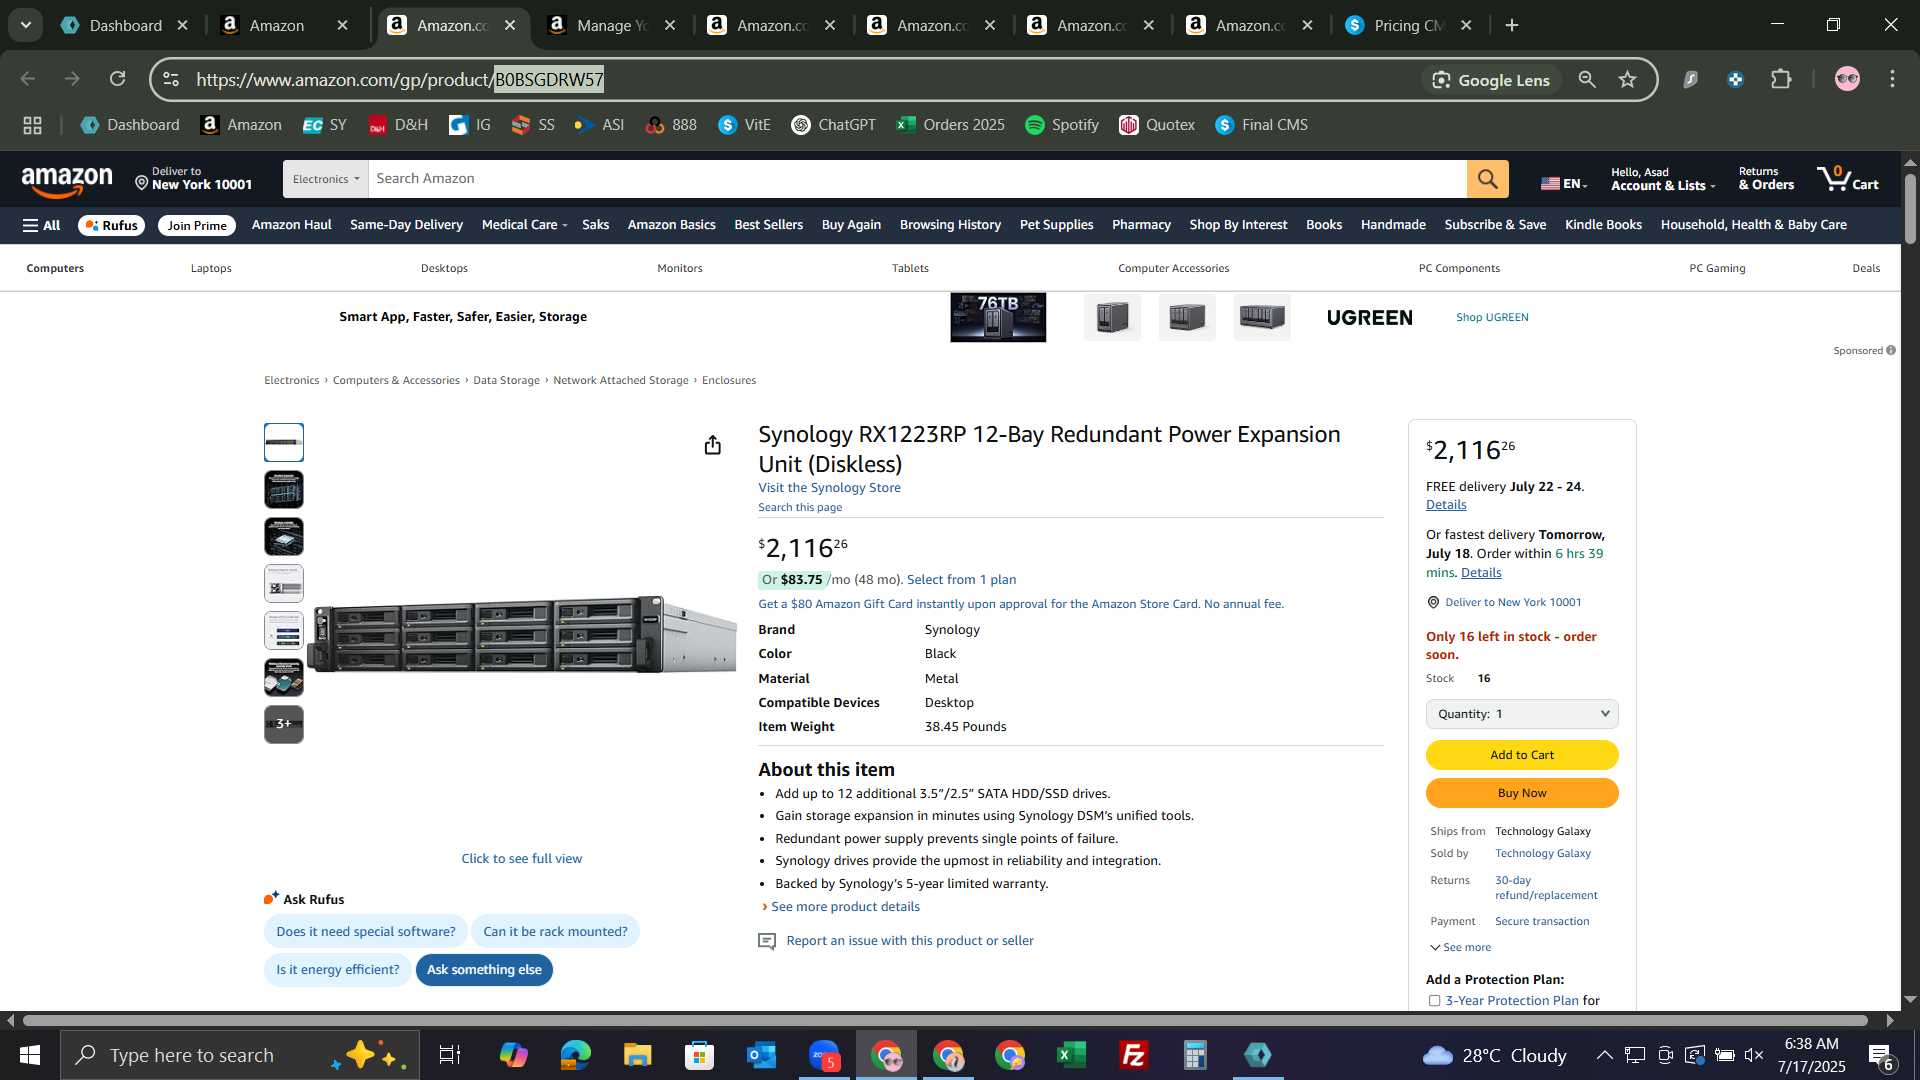1920x1080 pixels.
Task: Switch to the Dashboard browser tab
Action: (124, 25)
